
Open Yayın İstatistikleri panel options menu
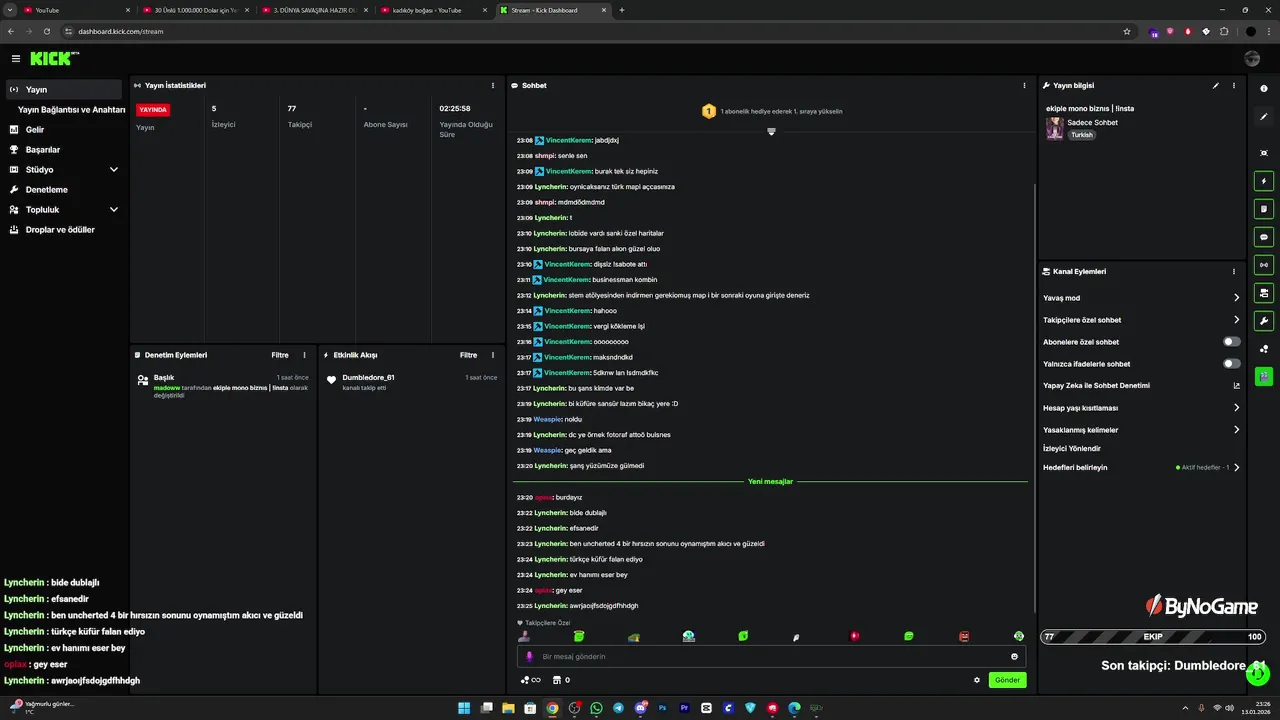click(493, 85)
